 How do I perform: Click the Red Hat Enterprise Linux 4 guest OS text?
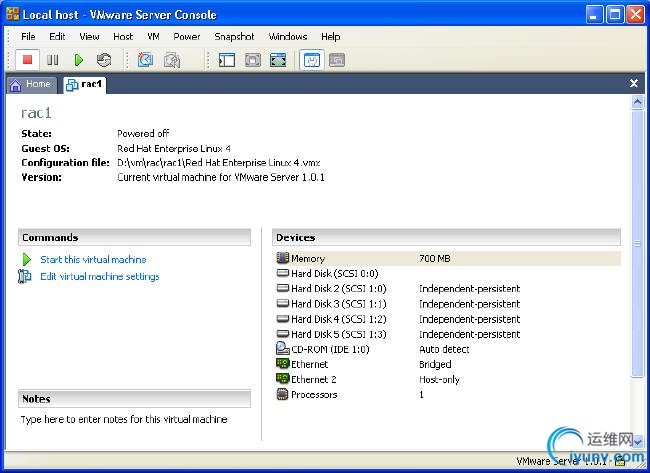(x=174, y=148)
